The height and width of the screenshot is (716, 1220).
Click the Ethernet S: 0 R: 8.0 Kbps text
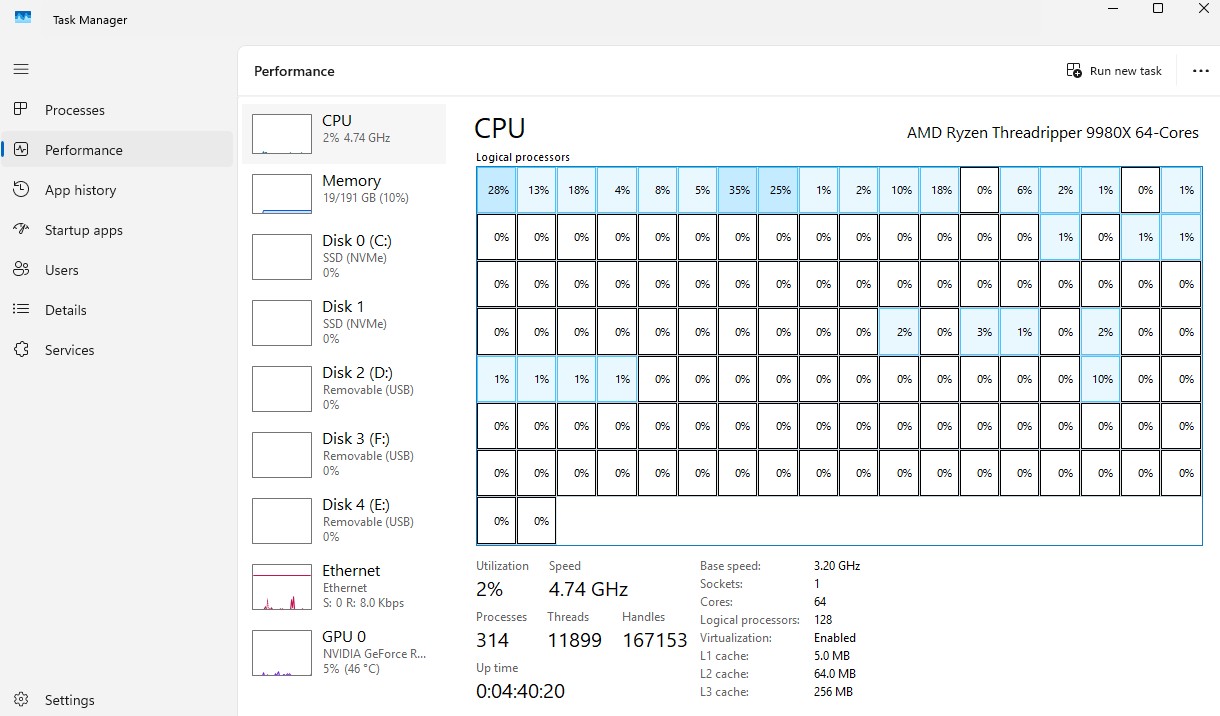[x=363, y=603]
